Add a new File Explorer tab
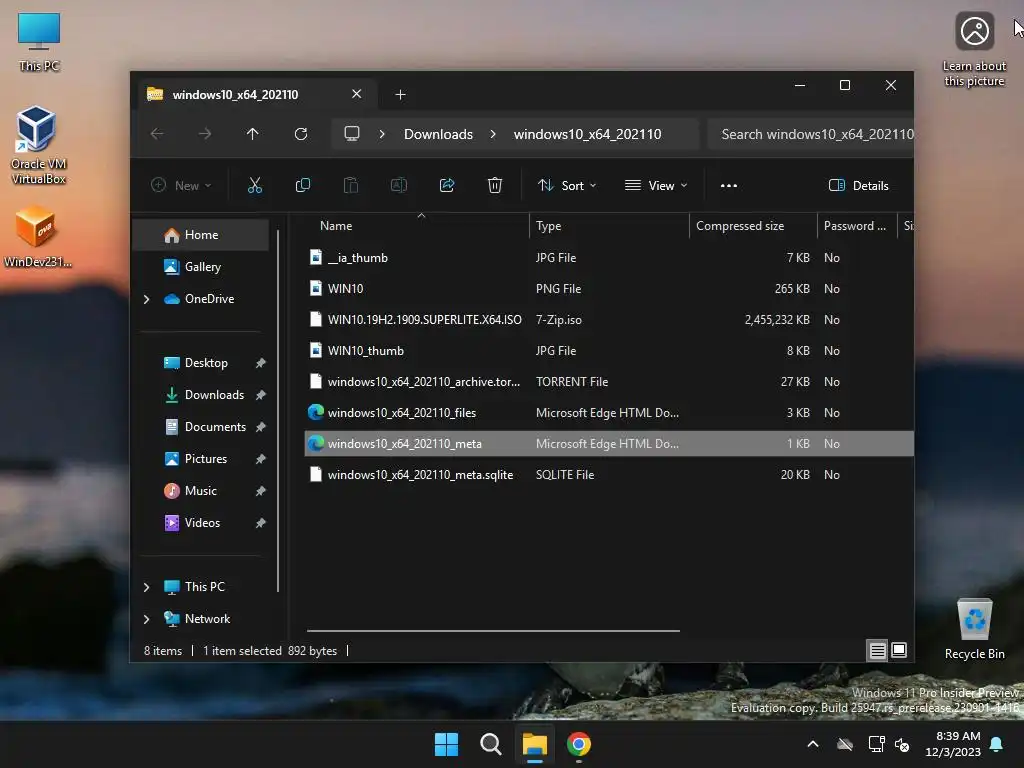The height and width of the screenshot is (768, 1024). [x=400, y=95]
